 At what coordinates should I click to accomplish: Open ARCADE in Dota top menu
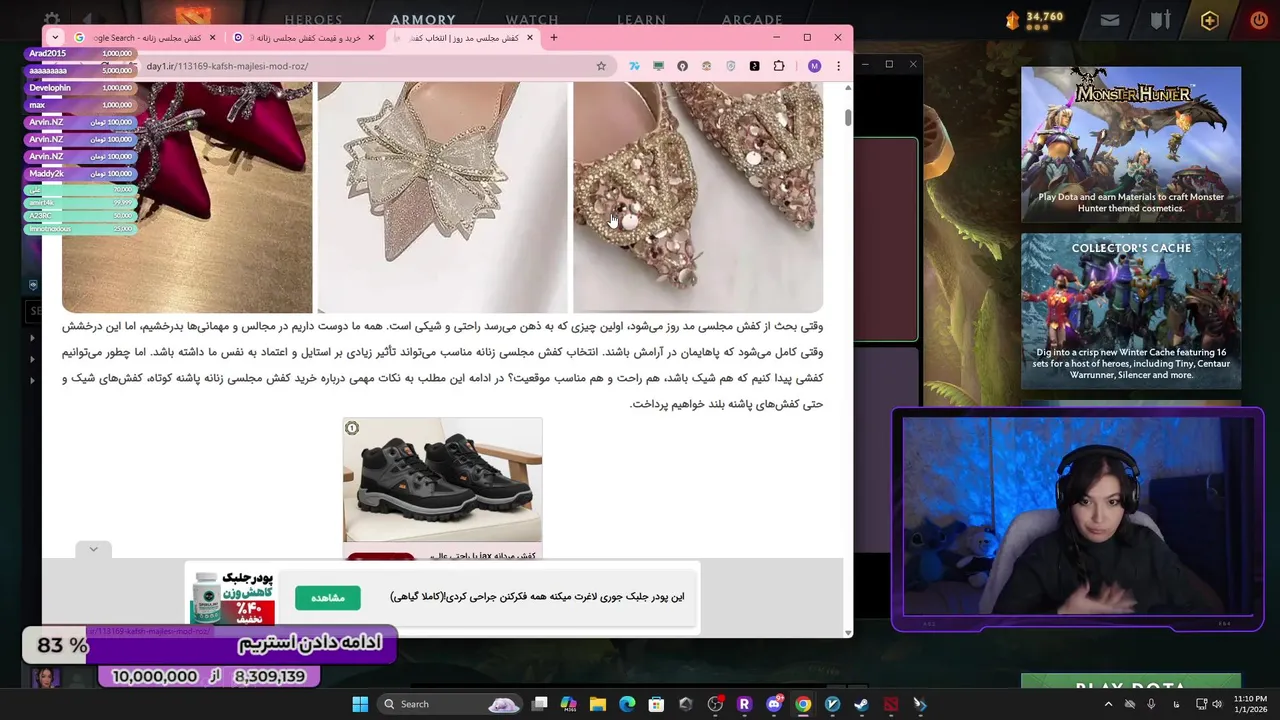click(x=752, y=19)
